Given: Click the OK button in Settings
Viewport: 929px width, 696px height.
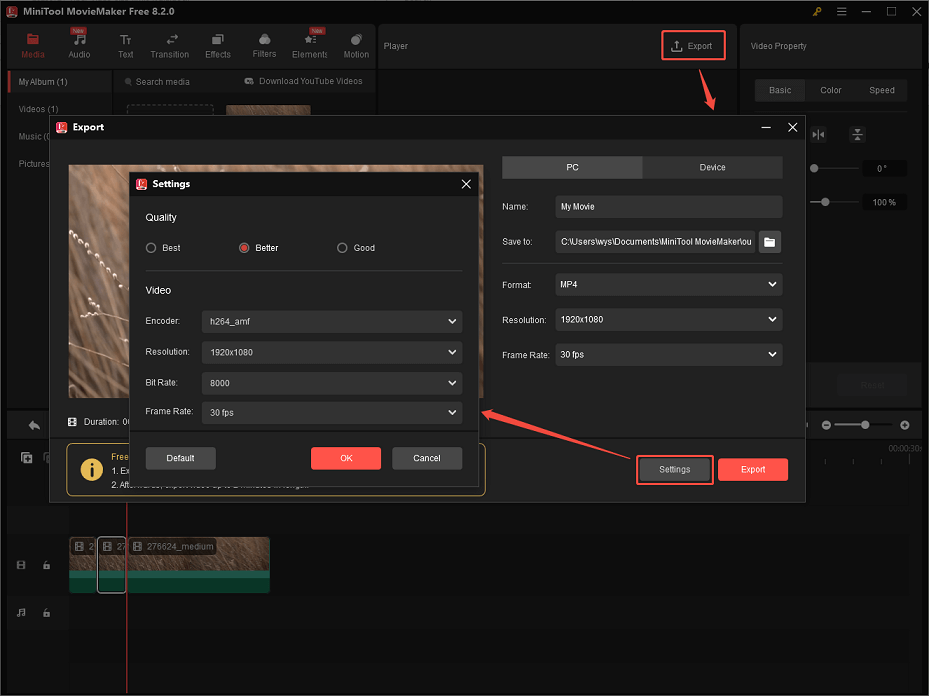Looking at the screenshot, I should 346,458.
